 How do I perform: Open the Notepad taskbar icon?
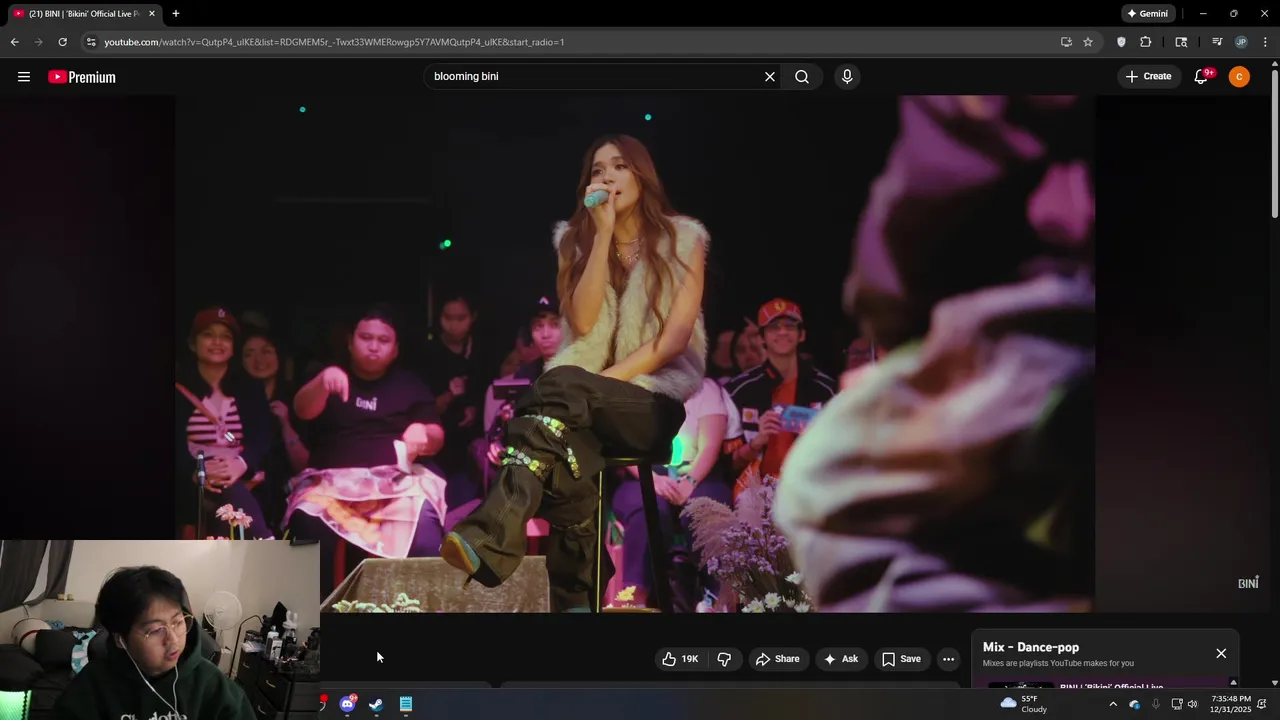coord(406,704)
